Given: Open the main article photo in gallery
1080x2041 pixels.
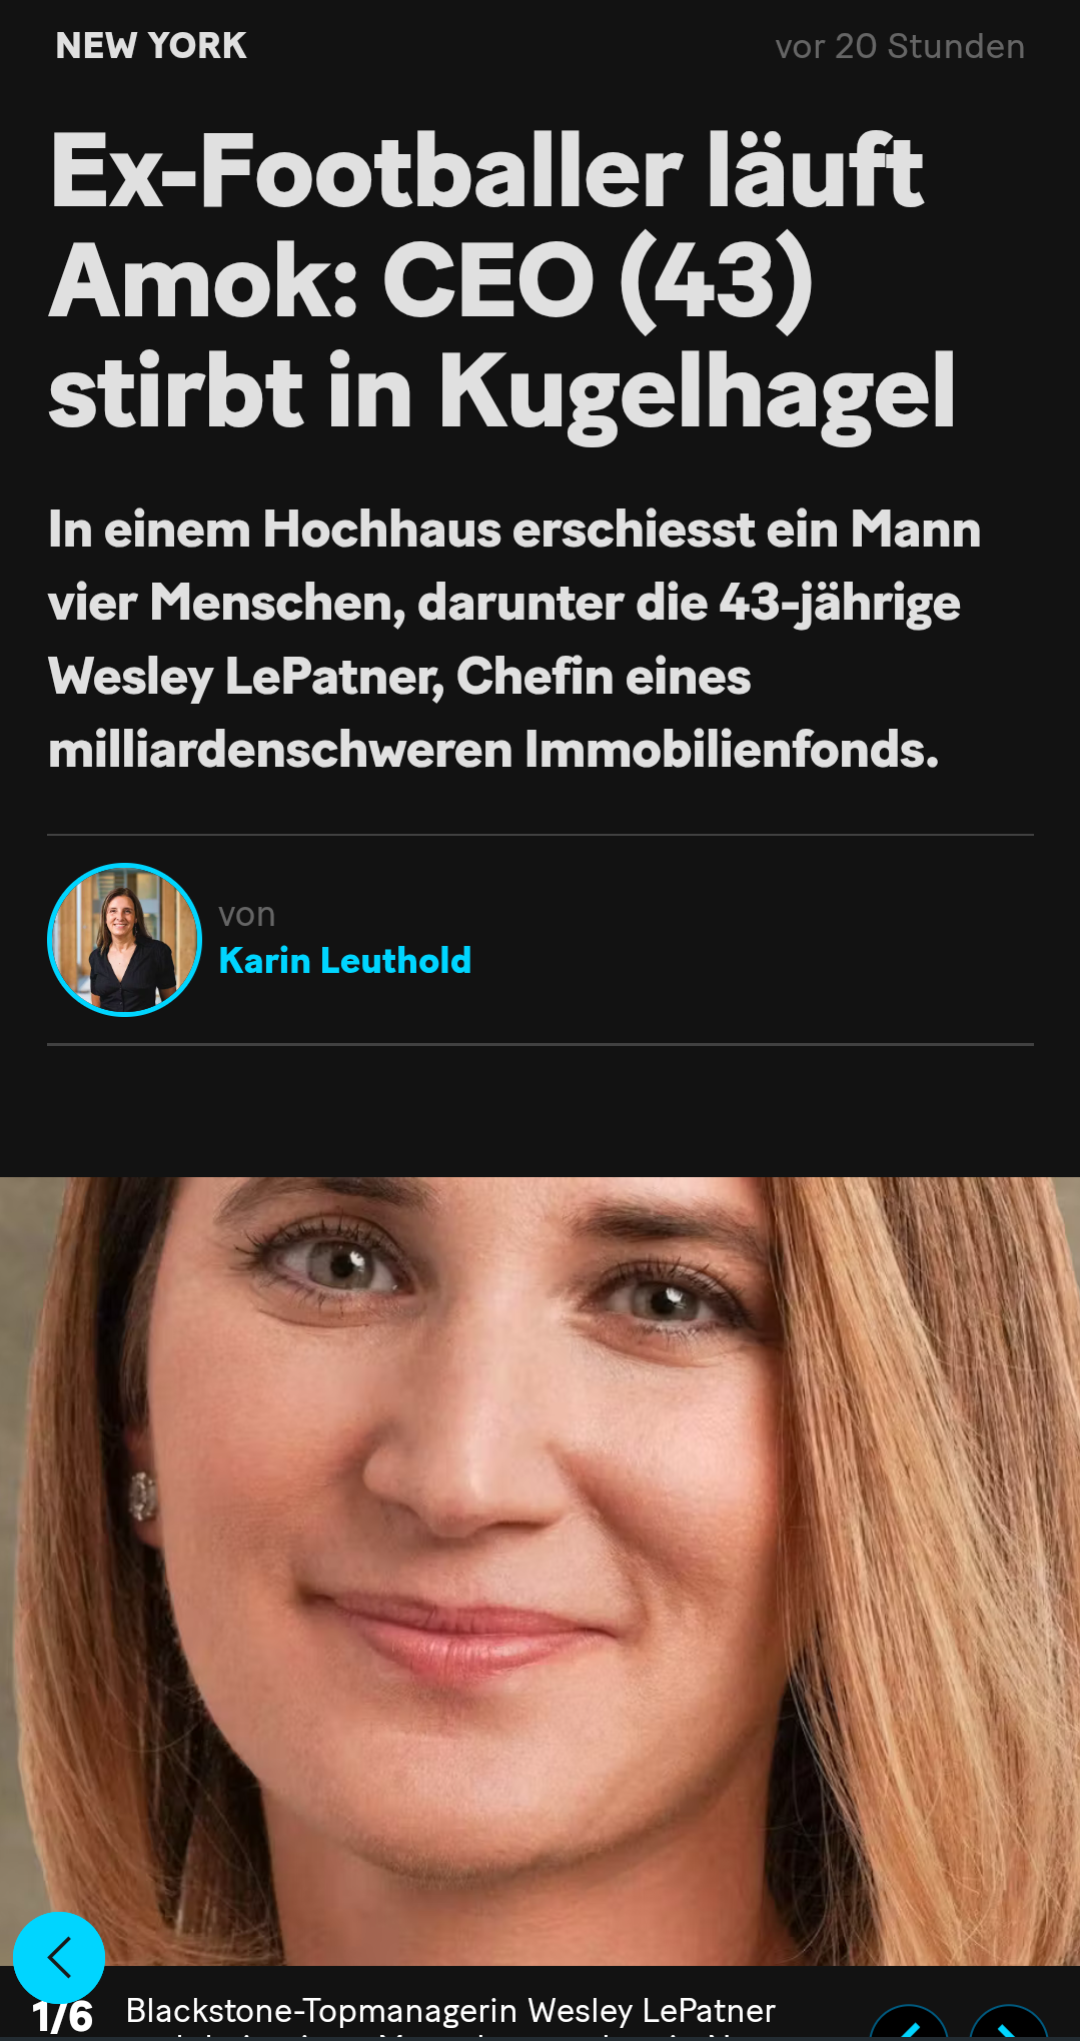Looking at the screenshot, I should click(540, 1571).
